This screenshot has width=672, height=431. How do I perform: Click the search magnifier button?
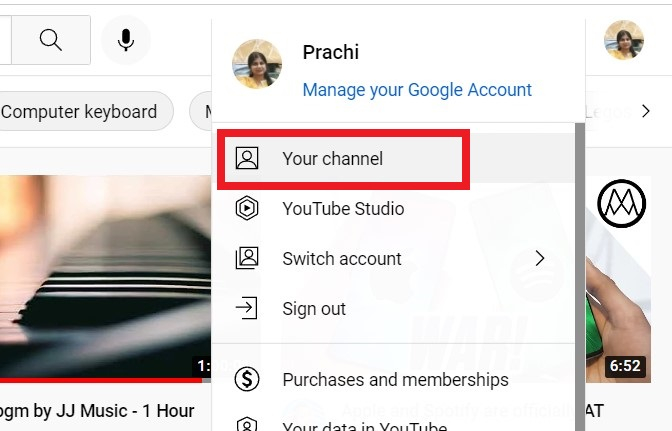tap(51, 40)
